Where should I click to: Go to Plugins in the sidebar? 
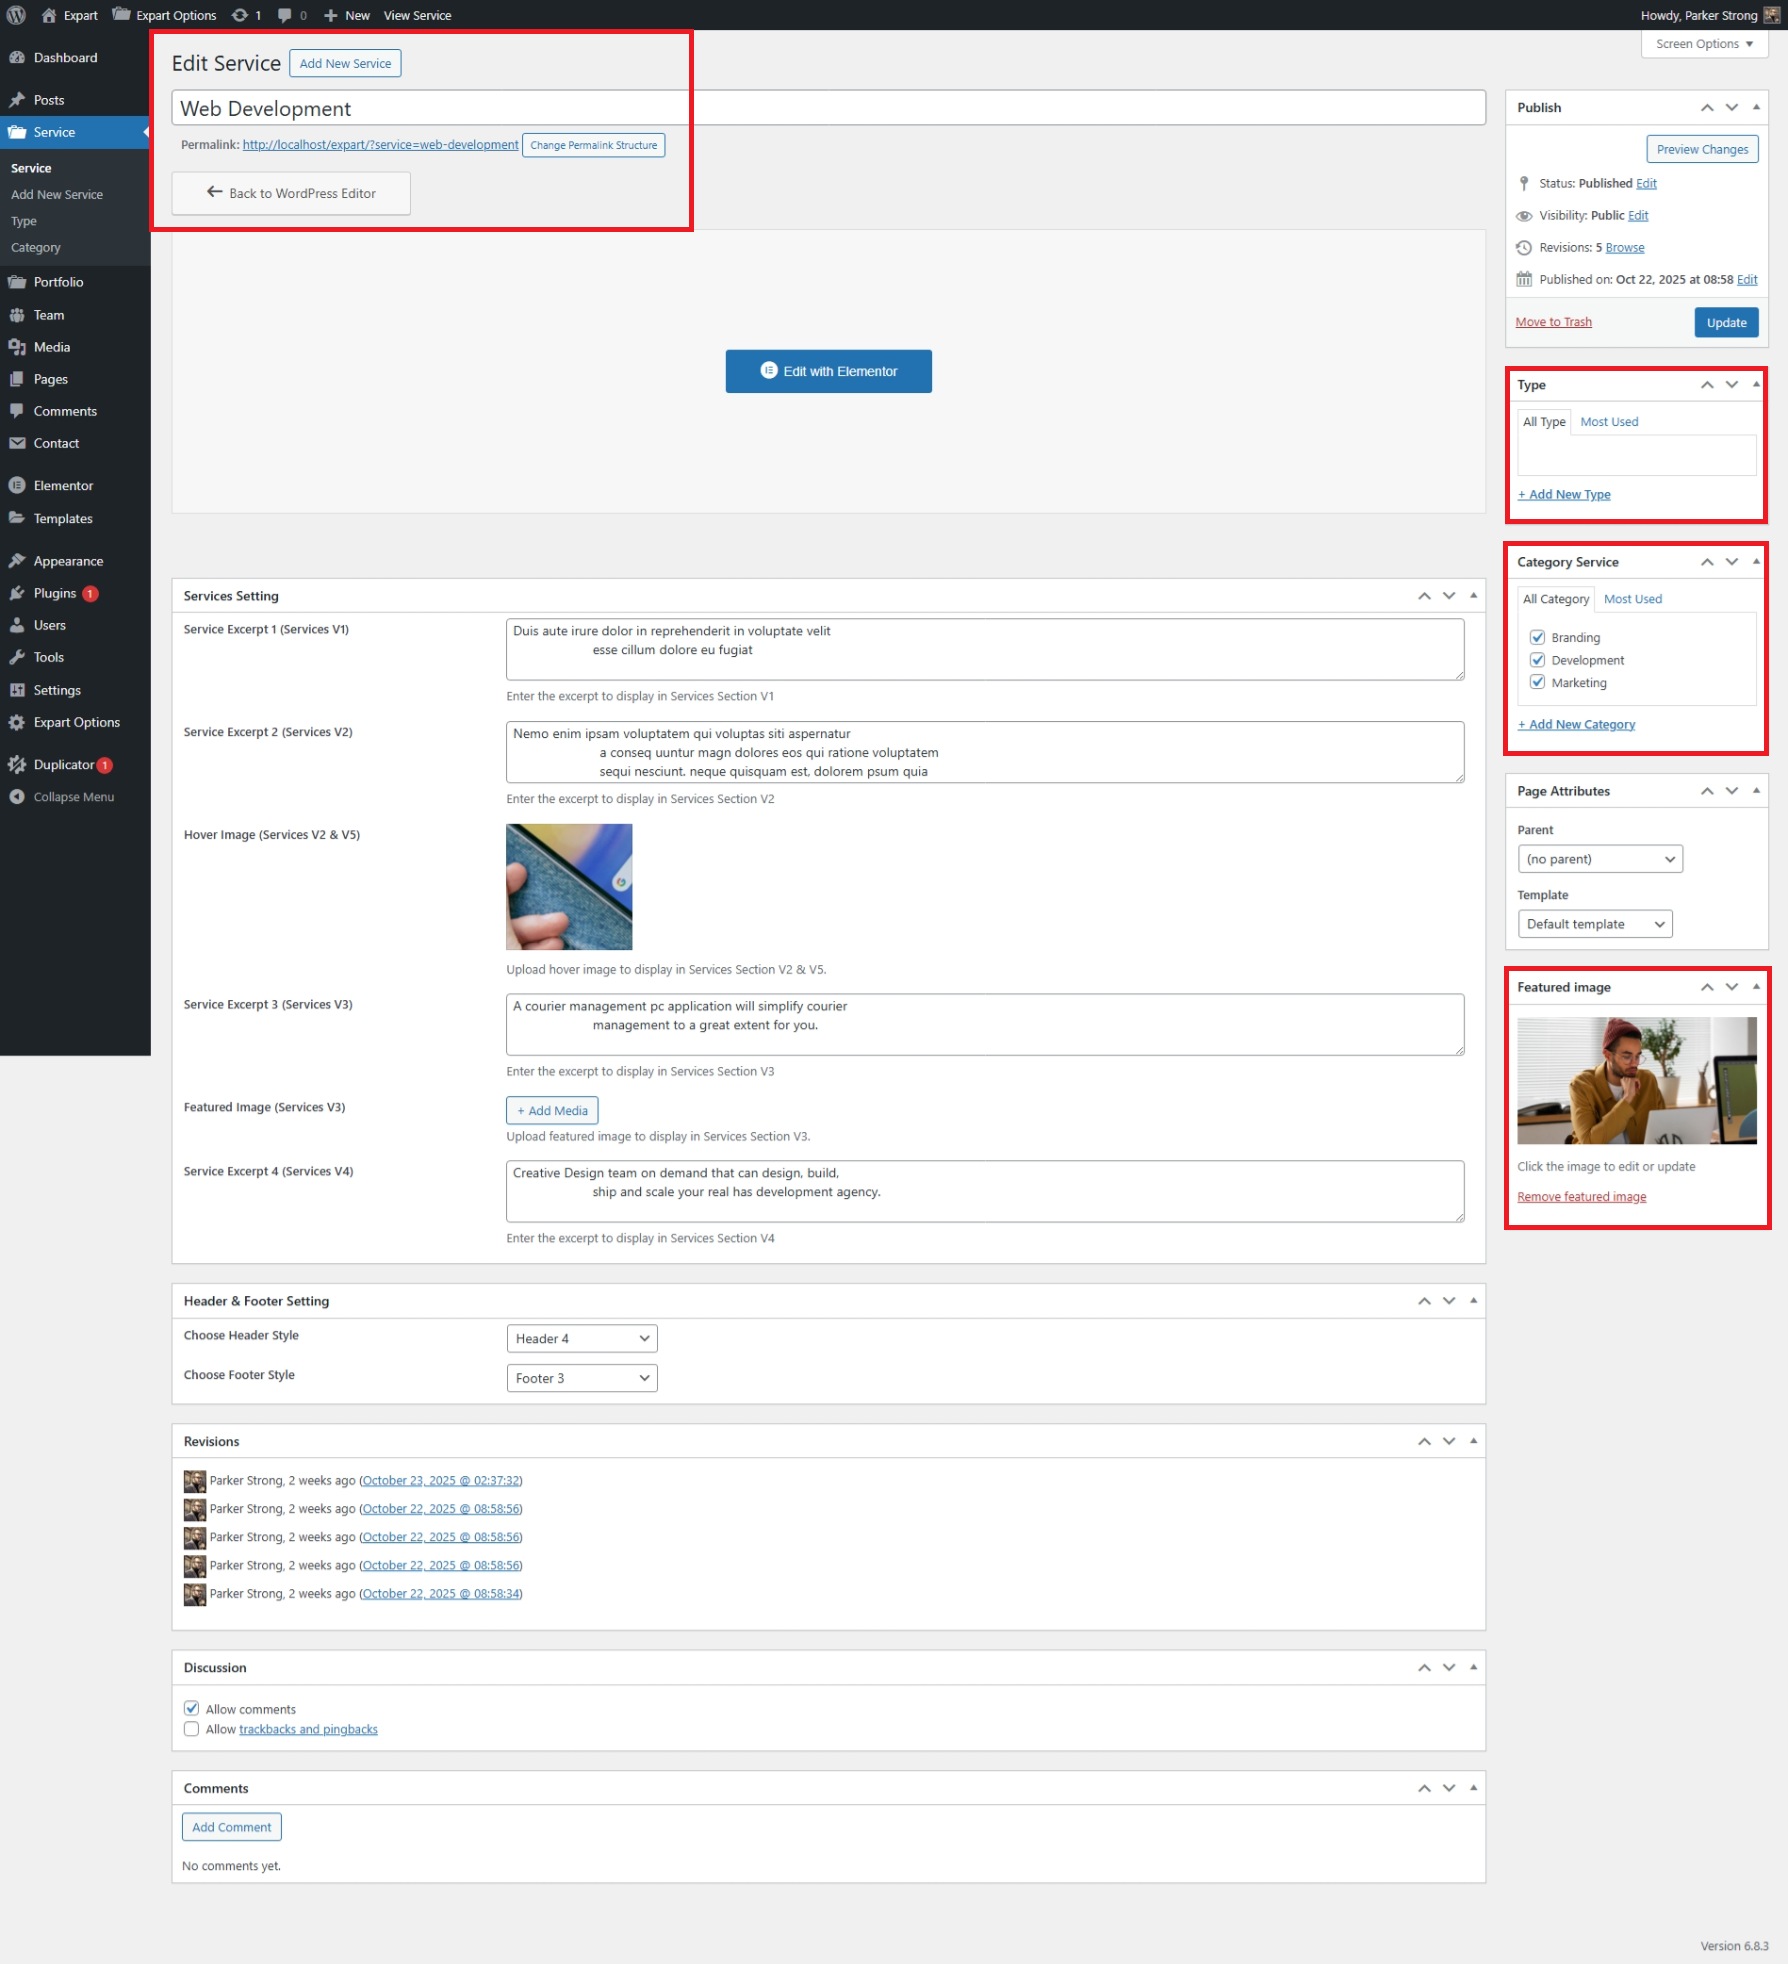coord(54,593)
